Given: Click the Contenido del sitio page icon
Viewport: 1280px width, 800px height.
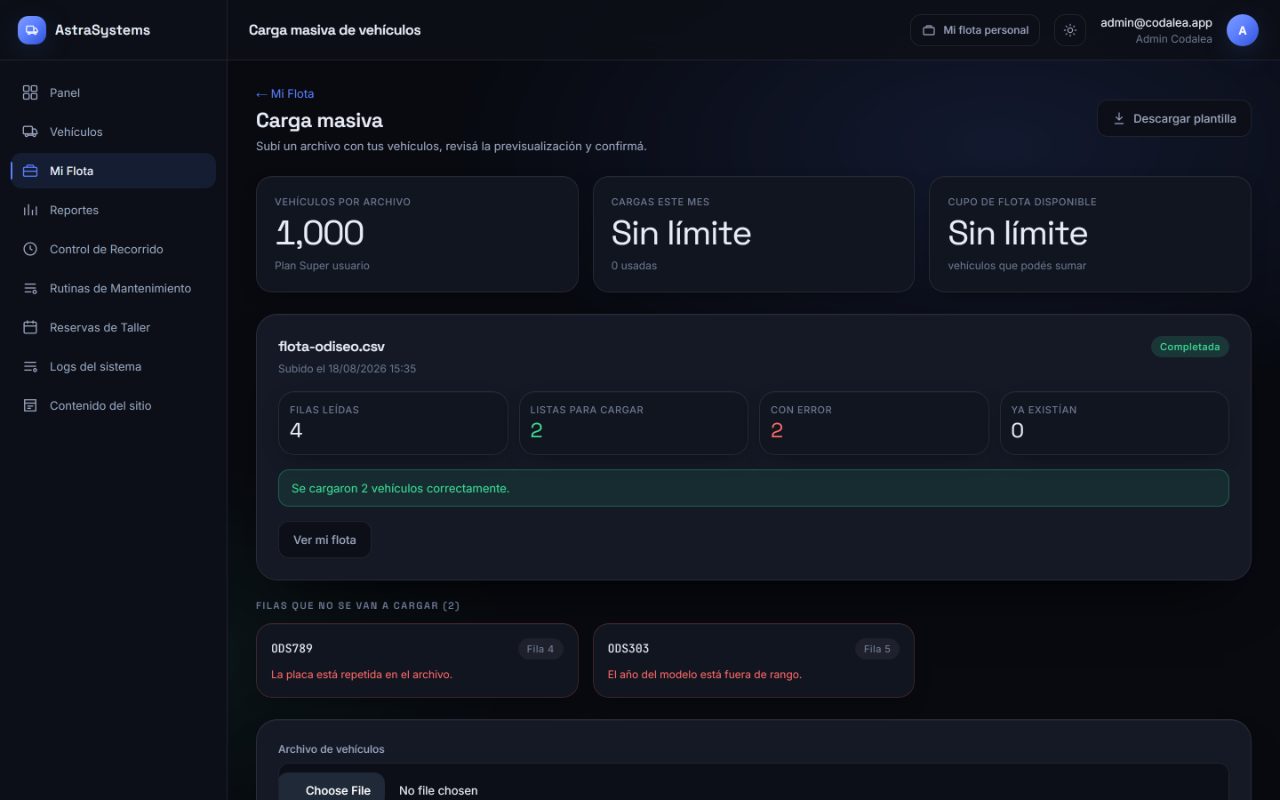Looking at the screenshot, I should pos(30,405).
